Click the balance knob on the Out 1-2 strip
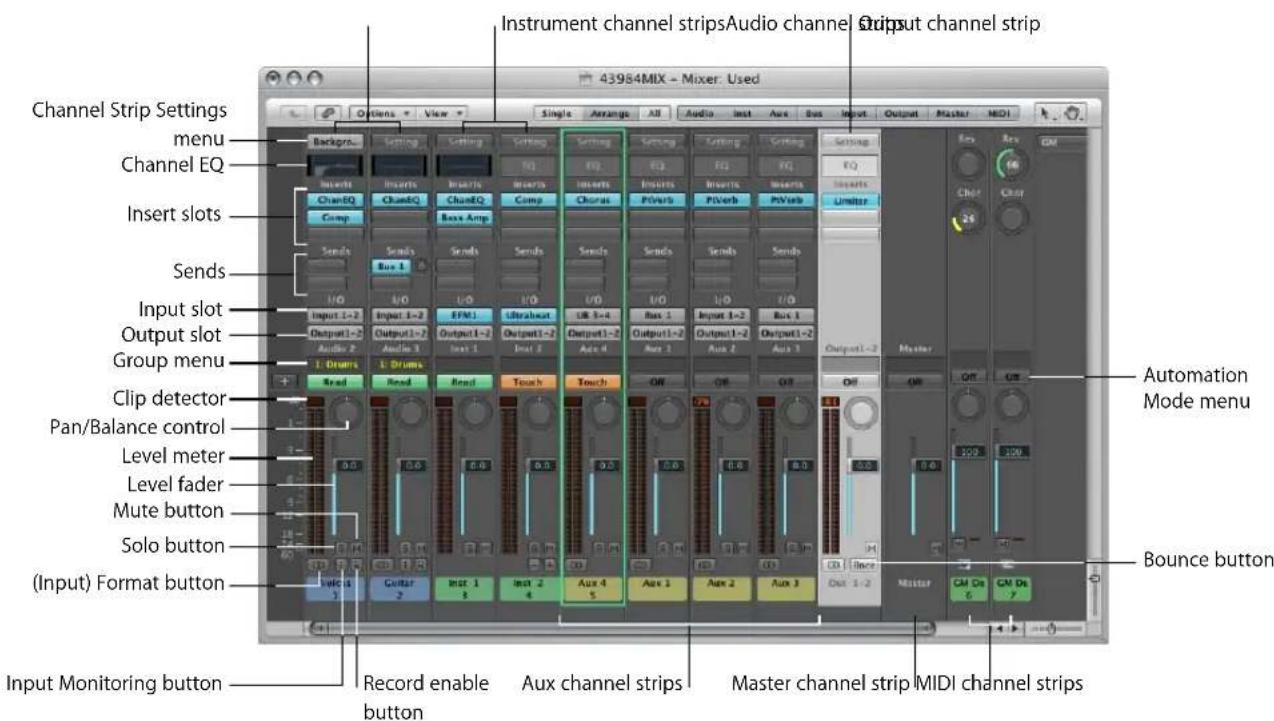The height and width of the screenshot is (721, 1274). [859, 413]
